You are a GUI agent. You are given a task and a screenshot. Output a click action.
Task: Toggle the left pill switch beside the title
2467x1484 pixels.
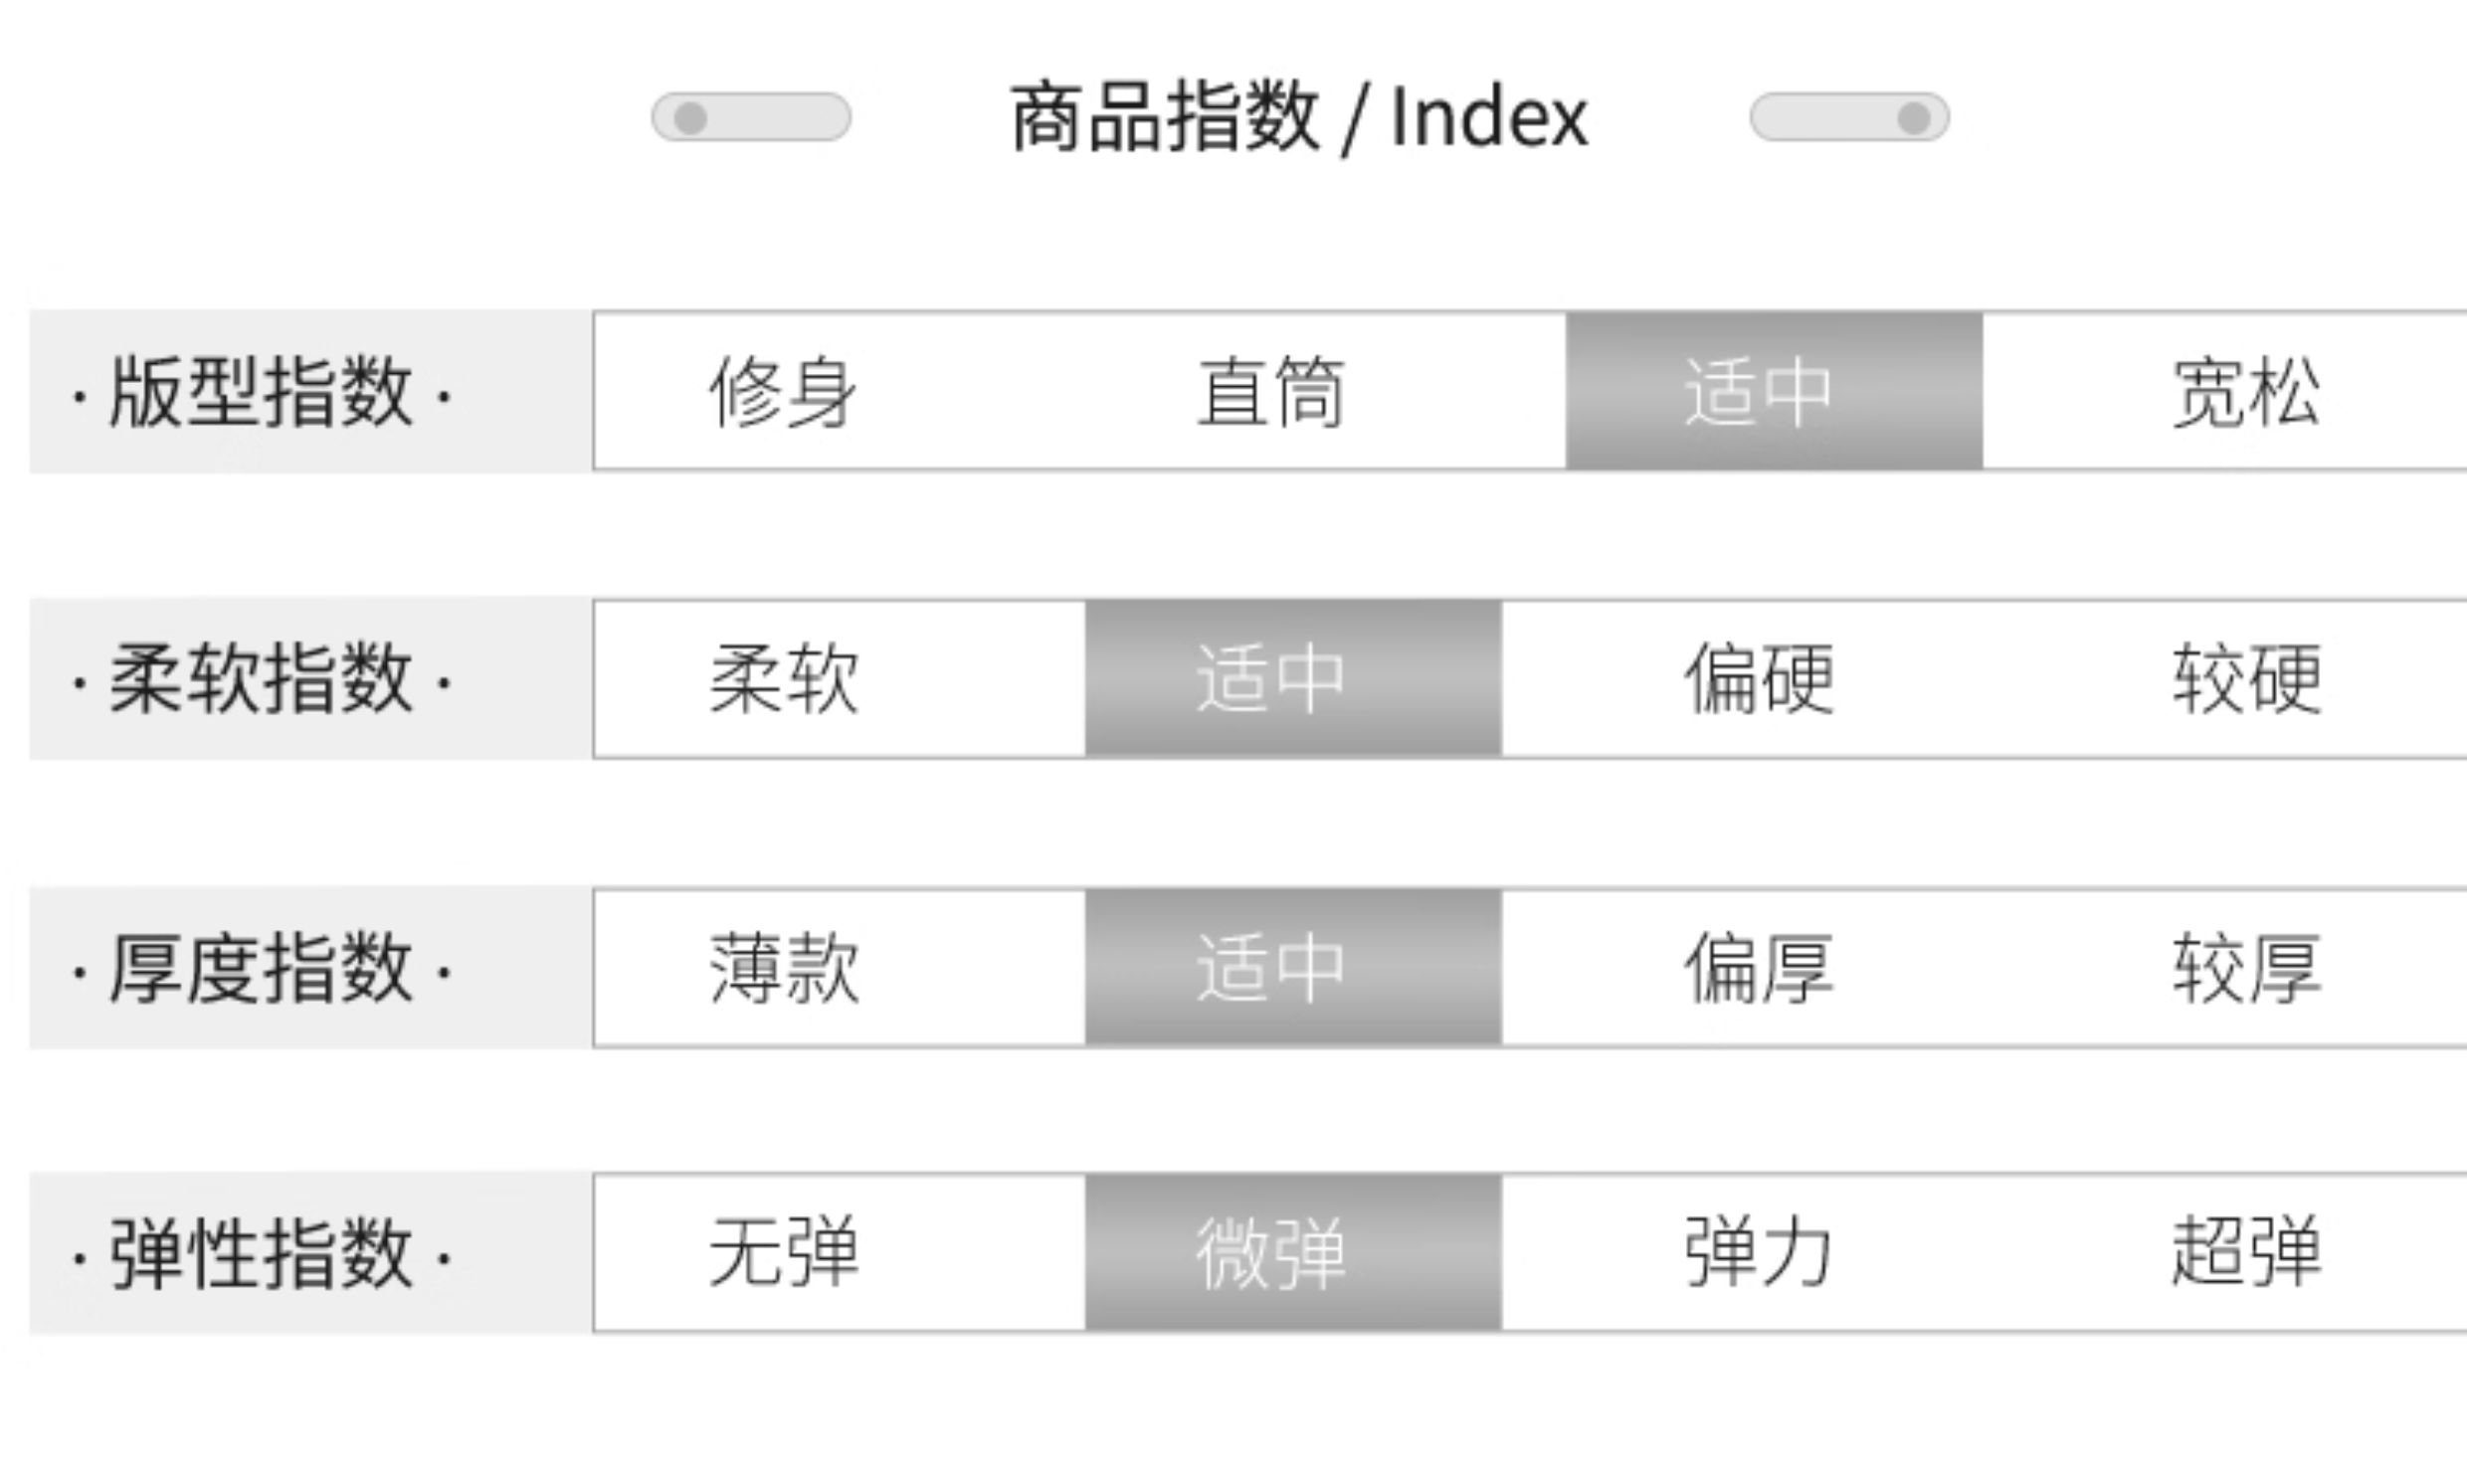pyautogui.click(x=751, y=118)
